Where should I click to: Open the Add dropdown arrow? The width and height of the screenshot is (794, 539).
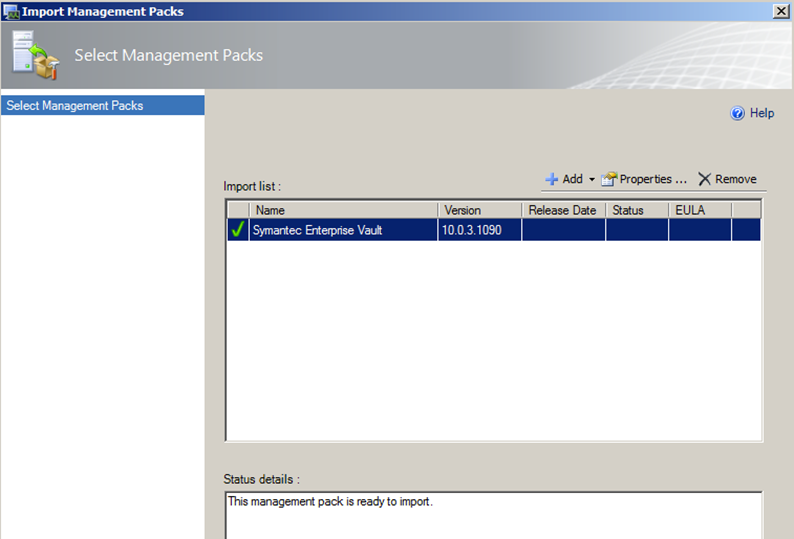click(x=591, y=179)
